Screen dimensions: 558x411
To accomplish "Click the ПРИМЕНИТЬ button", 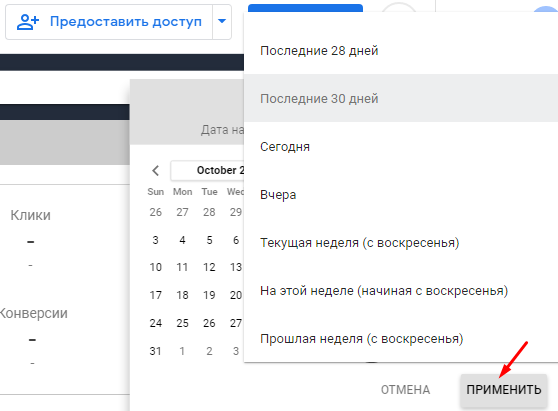I will point(504,390).
